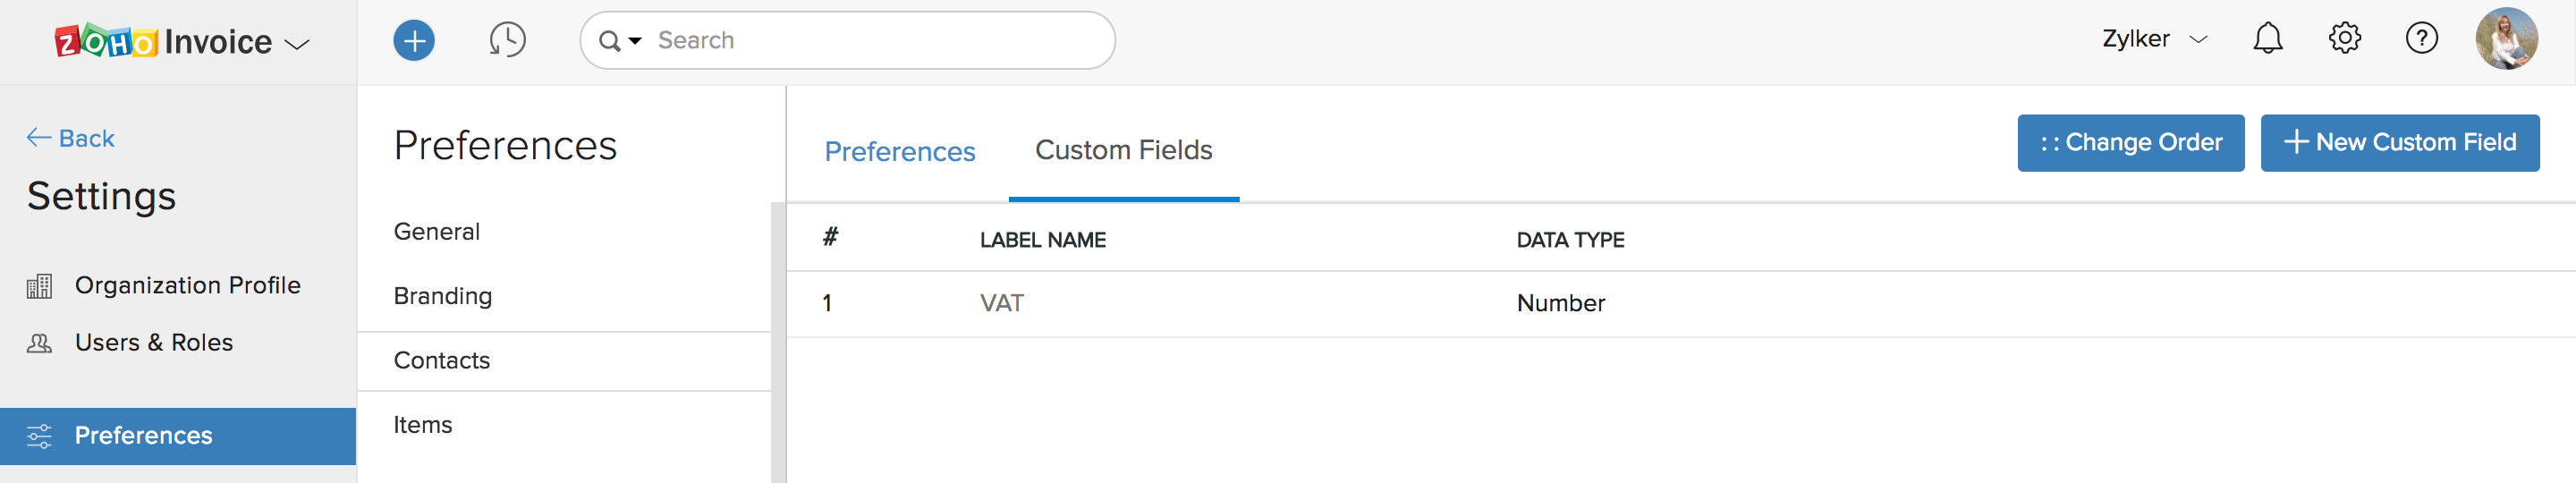This screenshot has width=2576, height=483.
Task: Open the VAT custom field row
Action: click(1002, 304)
